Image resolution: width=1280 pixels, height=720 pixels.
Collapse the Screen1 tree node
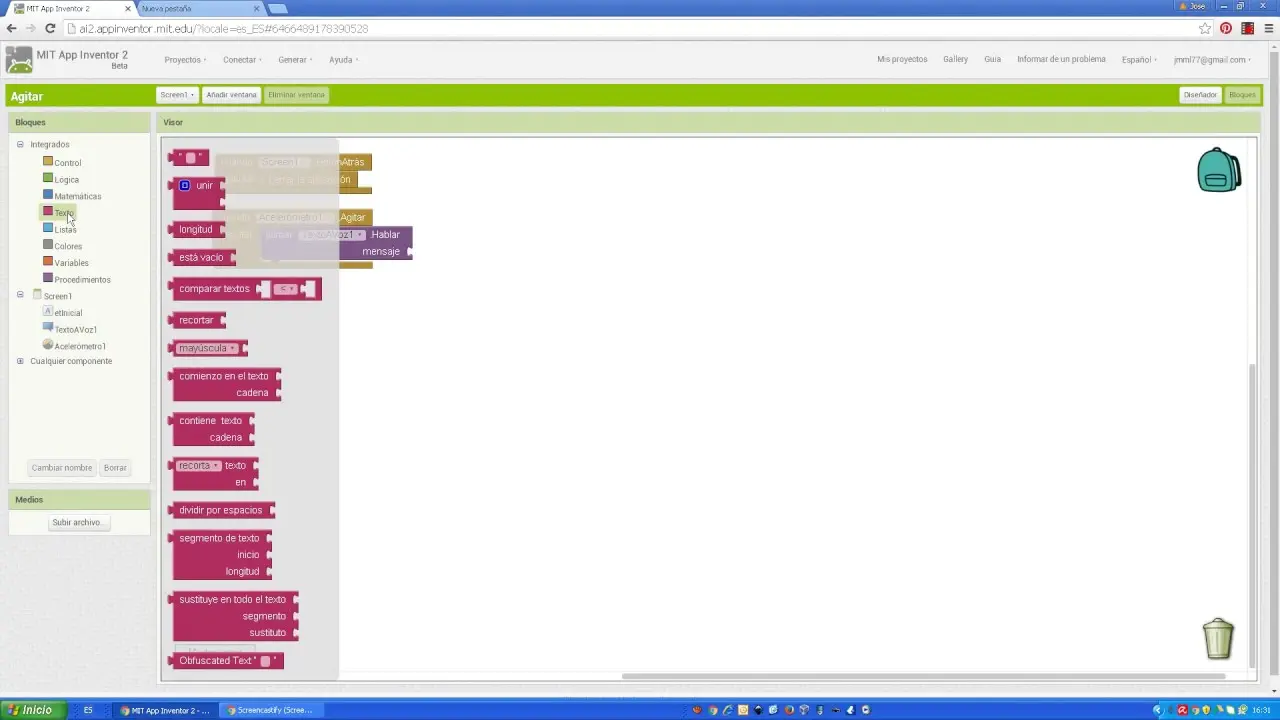pos(20,295)
